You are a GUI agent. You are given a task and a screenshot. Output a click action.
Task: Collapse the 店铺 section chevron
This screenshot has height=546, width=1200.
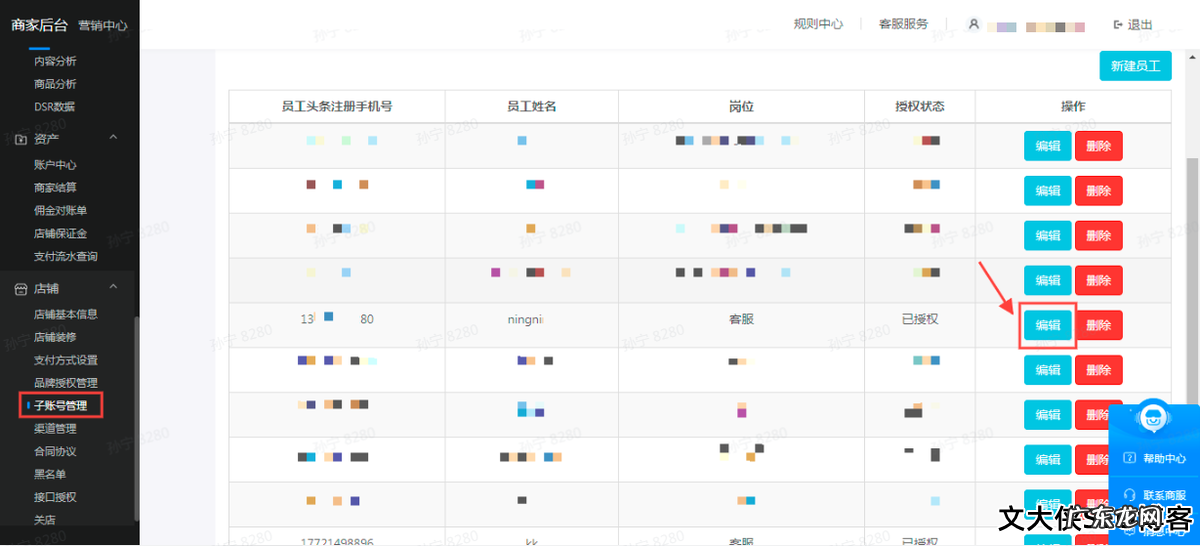[113, 288]
